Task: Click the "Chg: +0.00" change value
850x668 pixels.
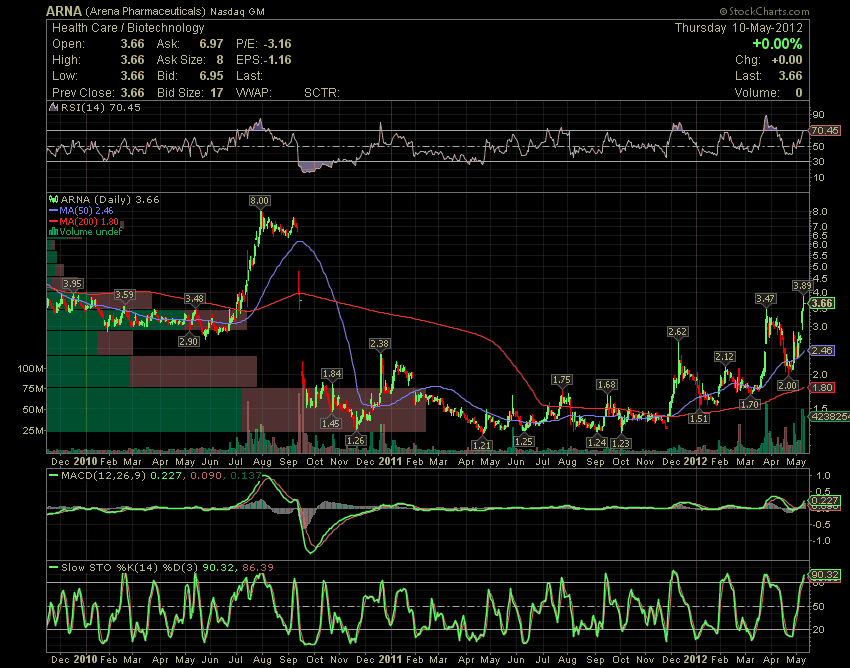Action: [x=769, y=60]
